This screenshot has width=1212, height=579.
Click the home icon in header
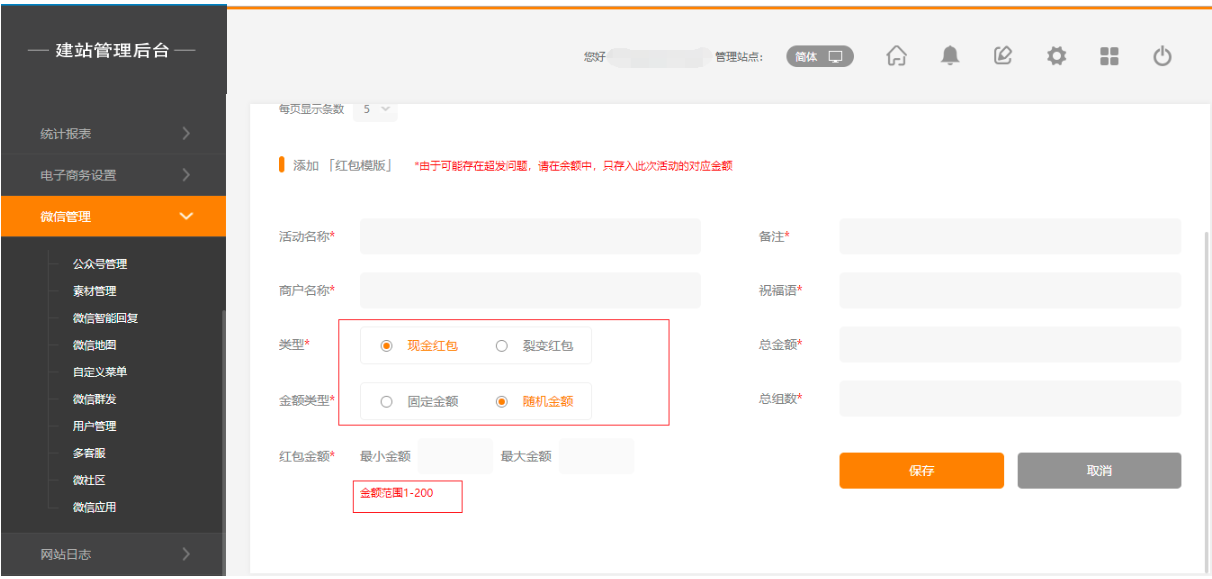coord(897,57)
